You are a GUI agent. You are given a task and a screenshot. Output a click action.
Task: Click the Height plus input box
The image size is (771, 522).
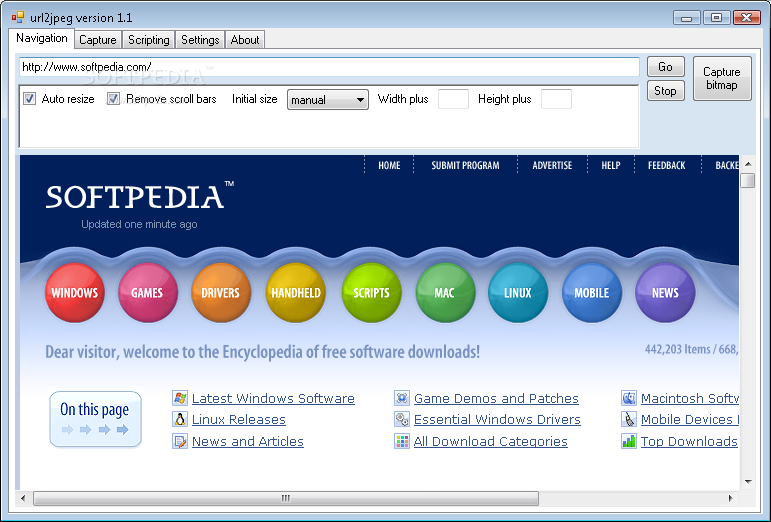pos(556,99)
